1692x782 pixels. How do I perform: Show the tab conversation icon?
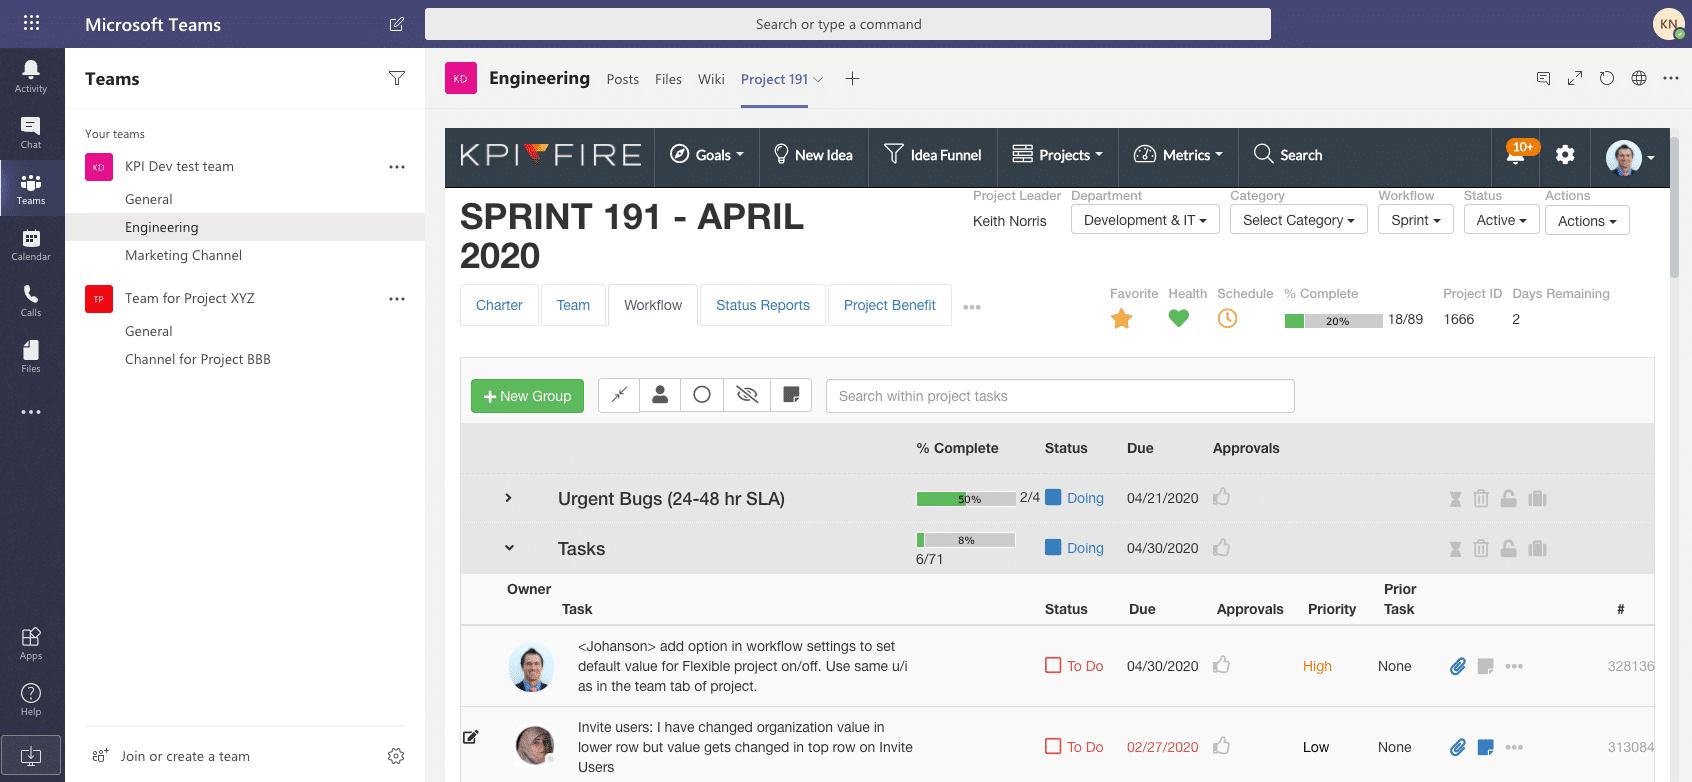coord(1543,78)
